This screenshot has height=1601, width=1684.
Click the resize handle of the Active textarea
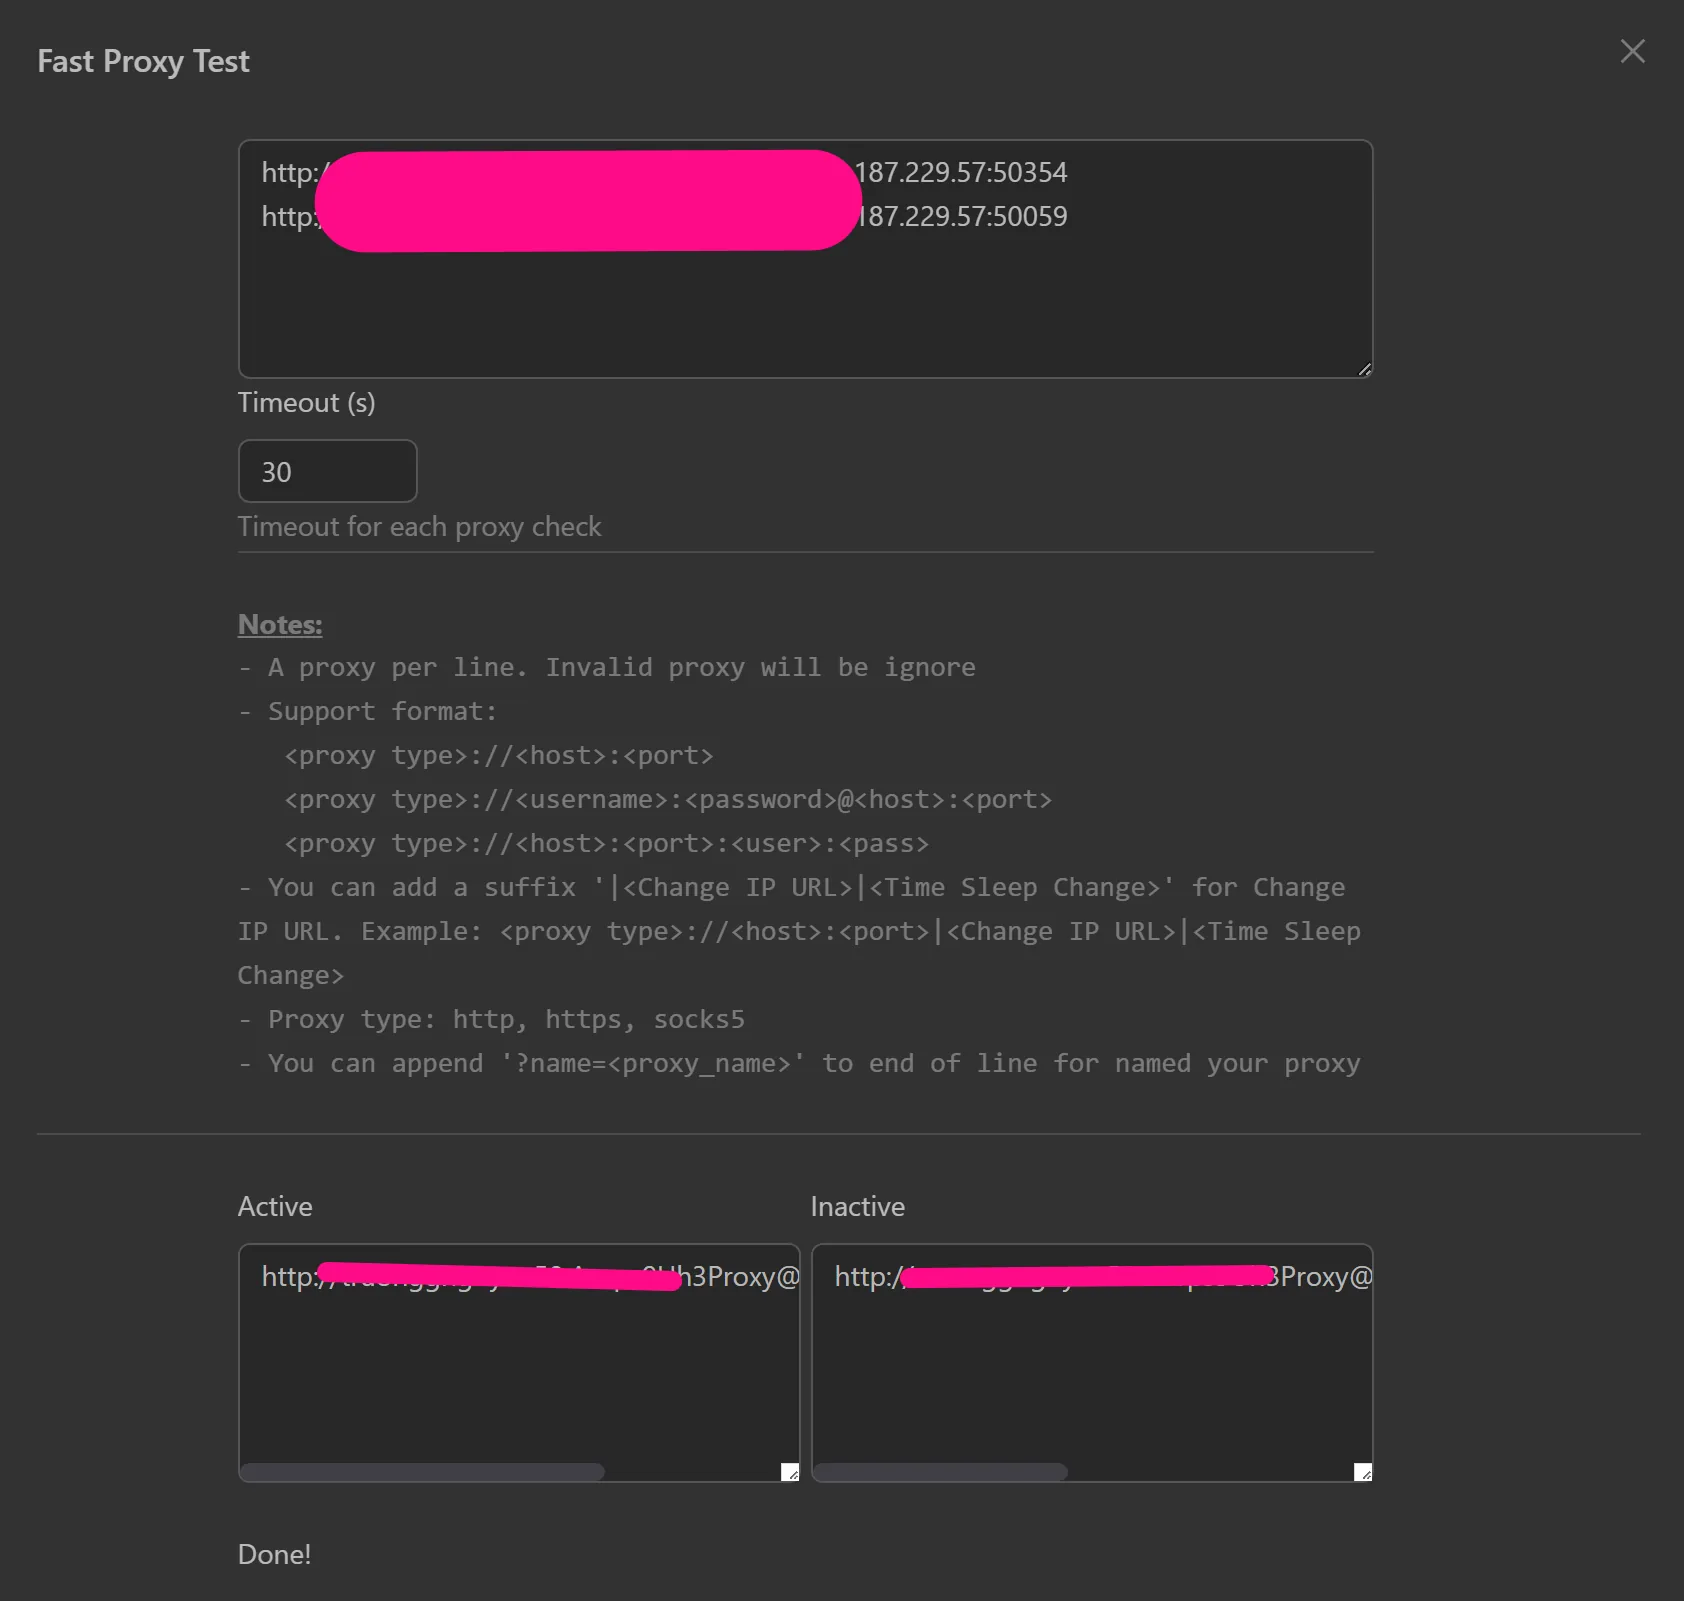788,1471
